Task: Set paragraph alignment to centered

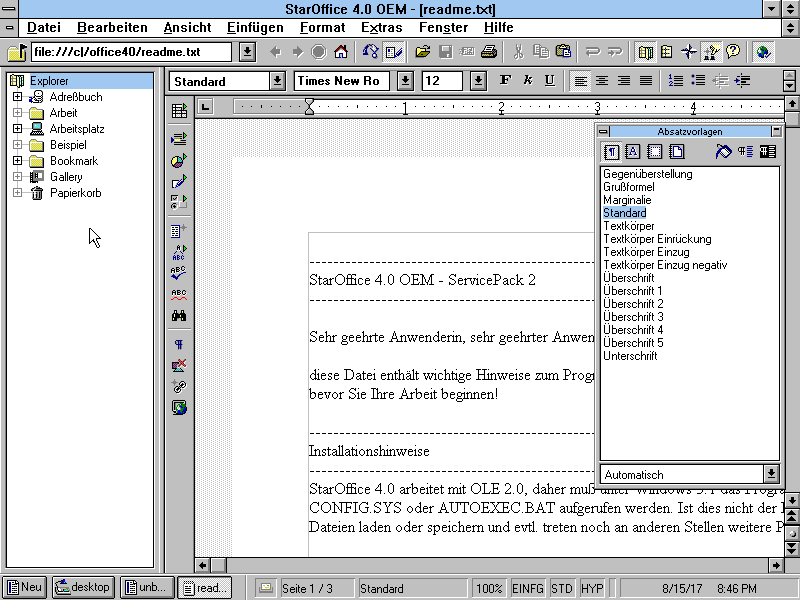Action: [x=602, y=81]
